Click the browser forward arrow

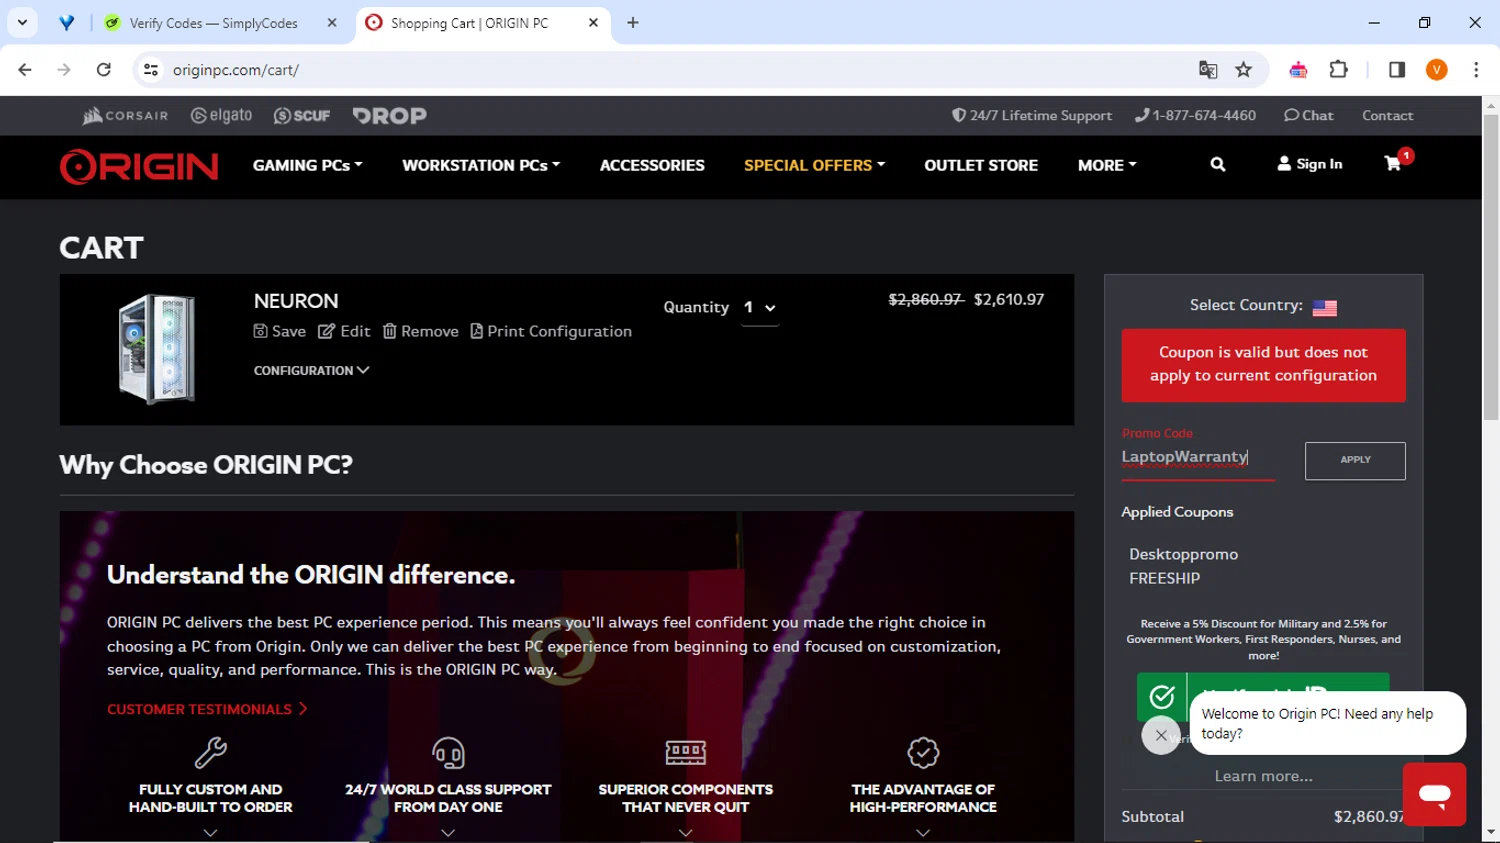(x=64, y=70)
